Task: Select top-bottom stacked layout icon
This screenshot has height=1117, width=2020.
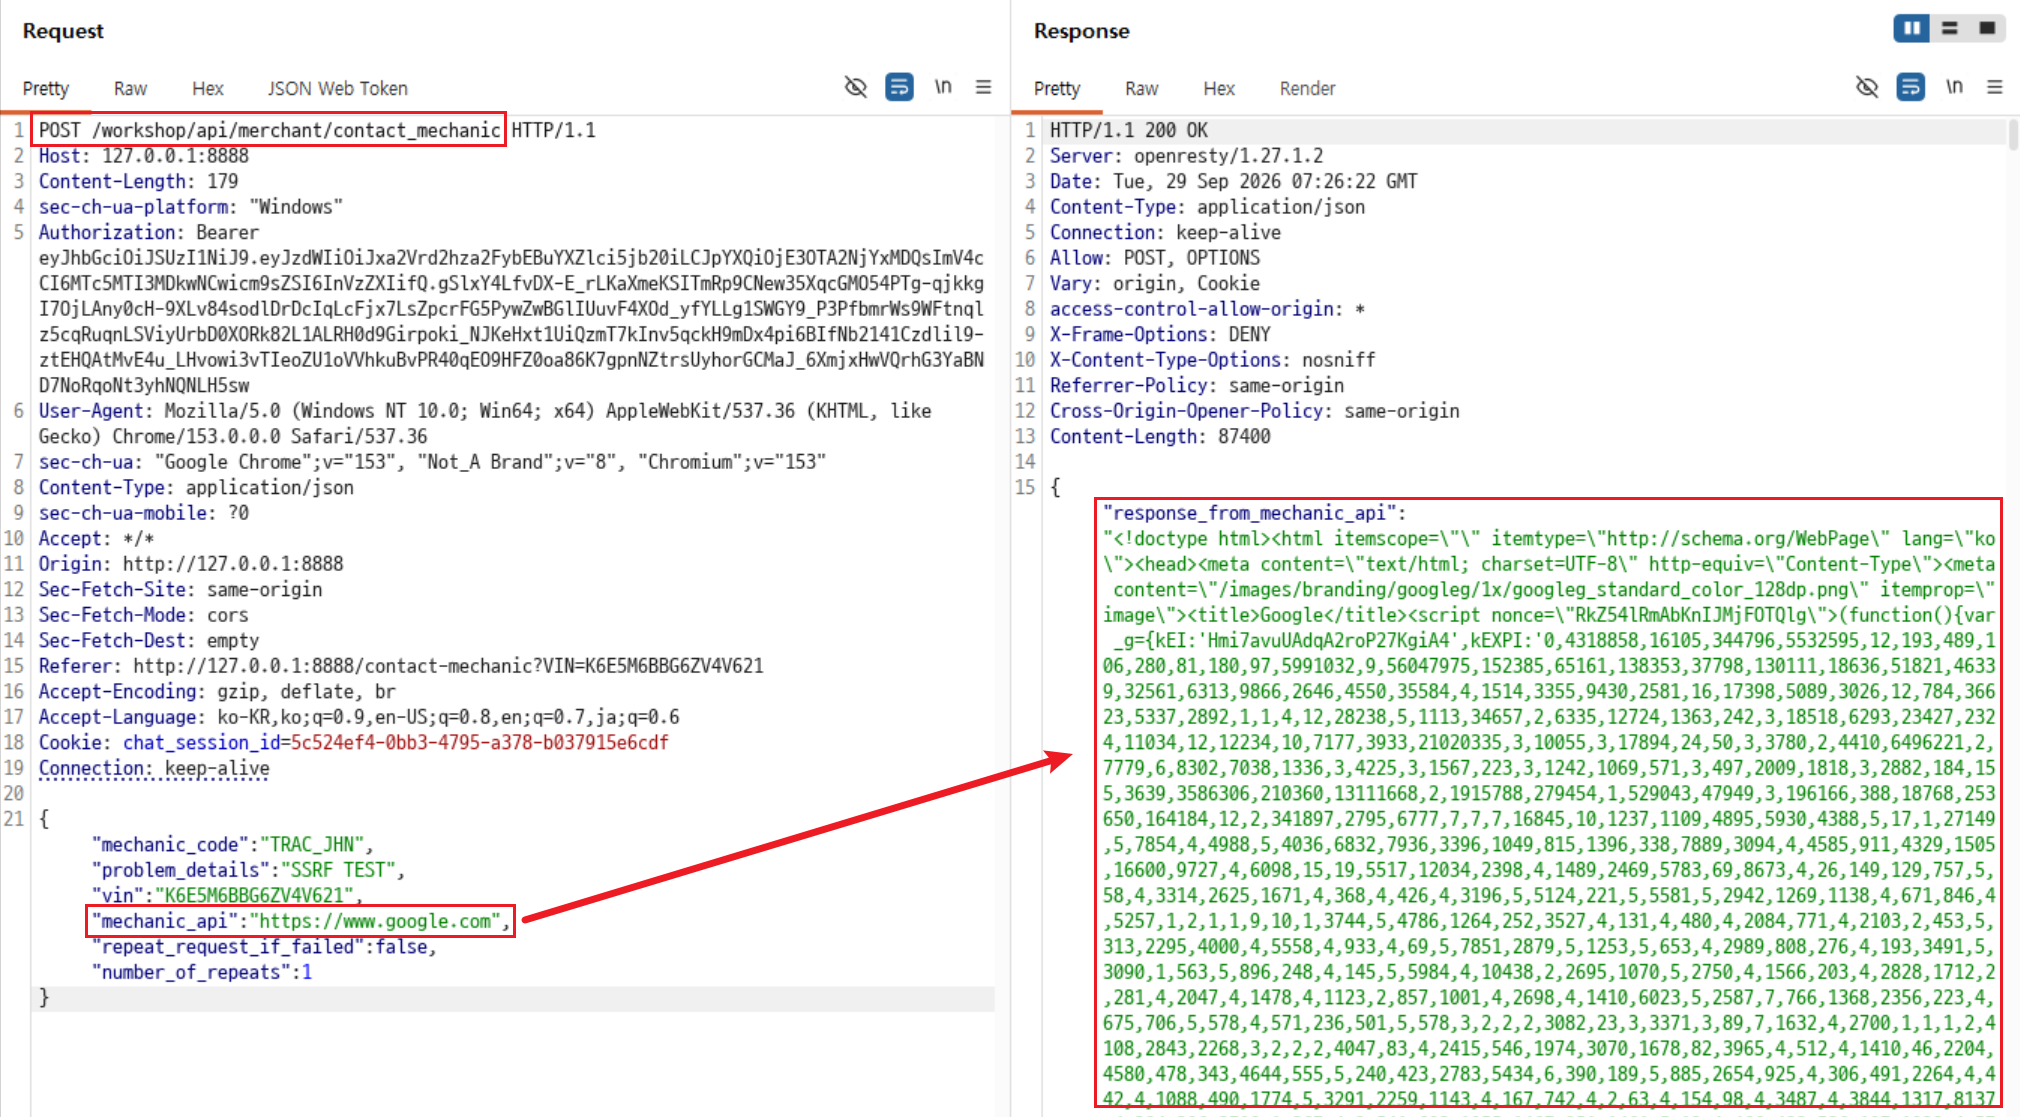Action: tap(1950, 28)
